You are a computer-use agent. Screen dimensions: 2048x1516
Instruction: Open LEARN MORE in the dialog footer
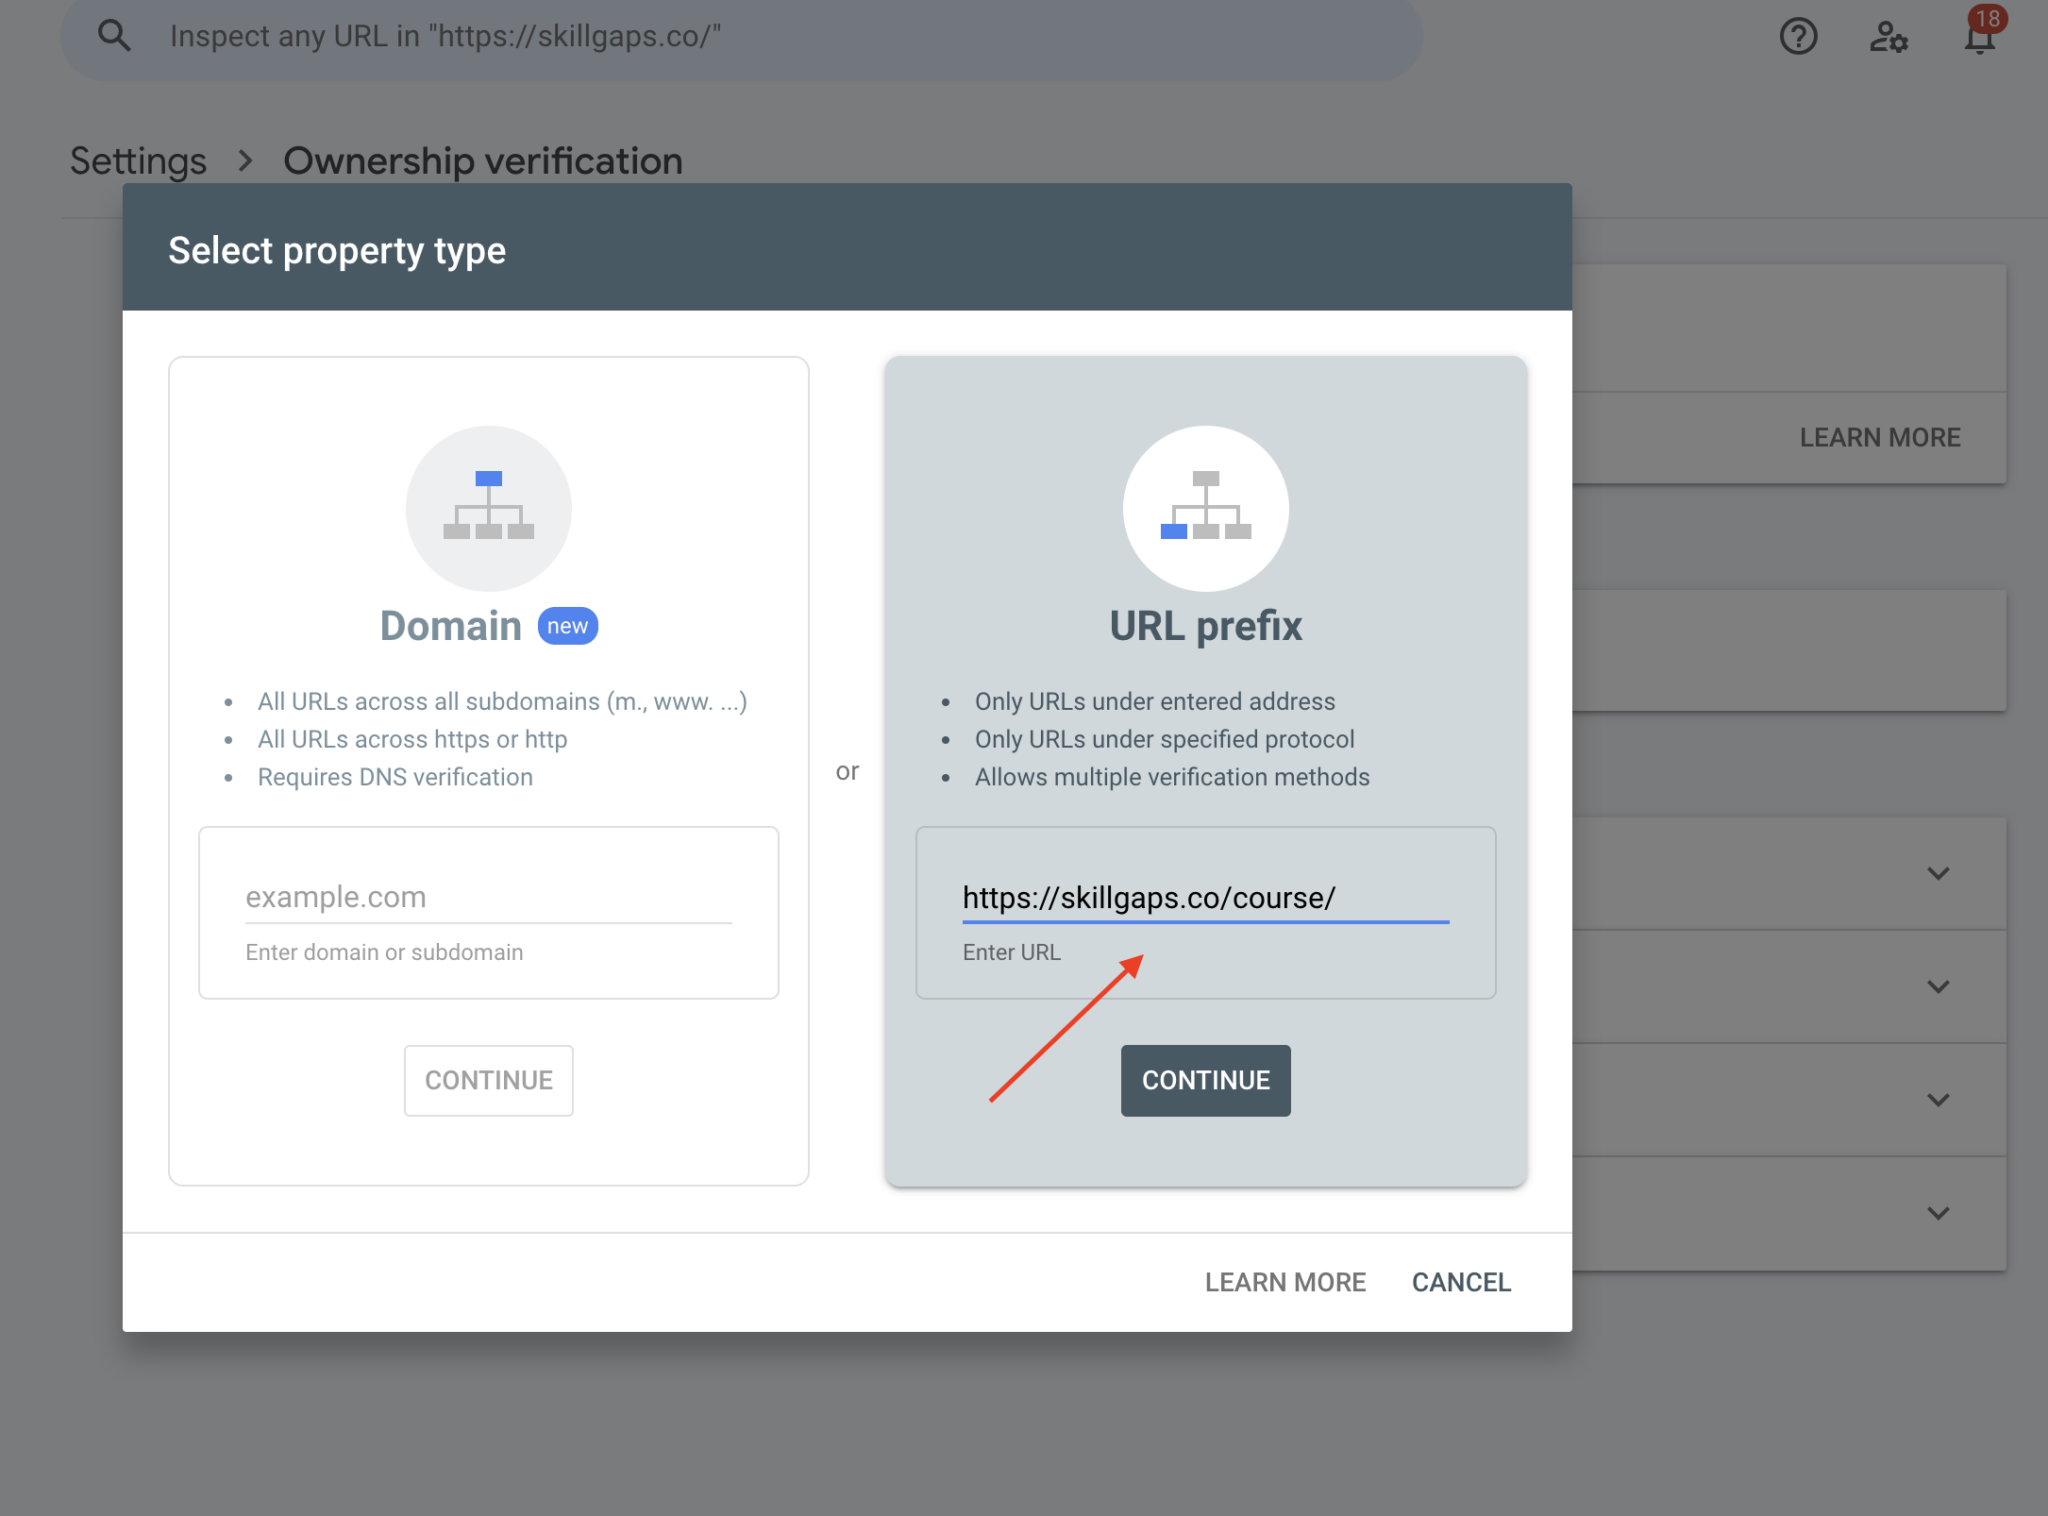(x=1286, y=1282)
